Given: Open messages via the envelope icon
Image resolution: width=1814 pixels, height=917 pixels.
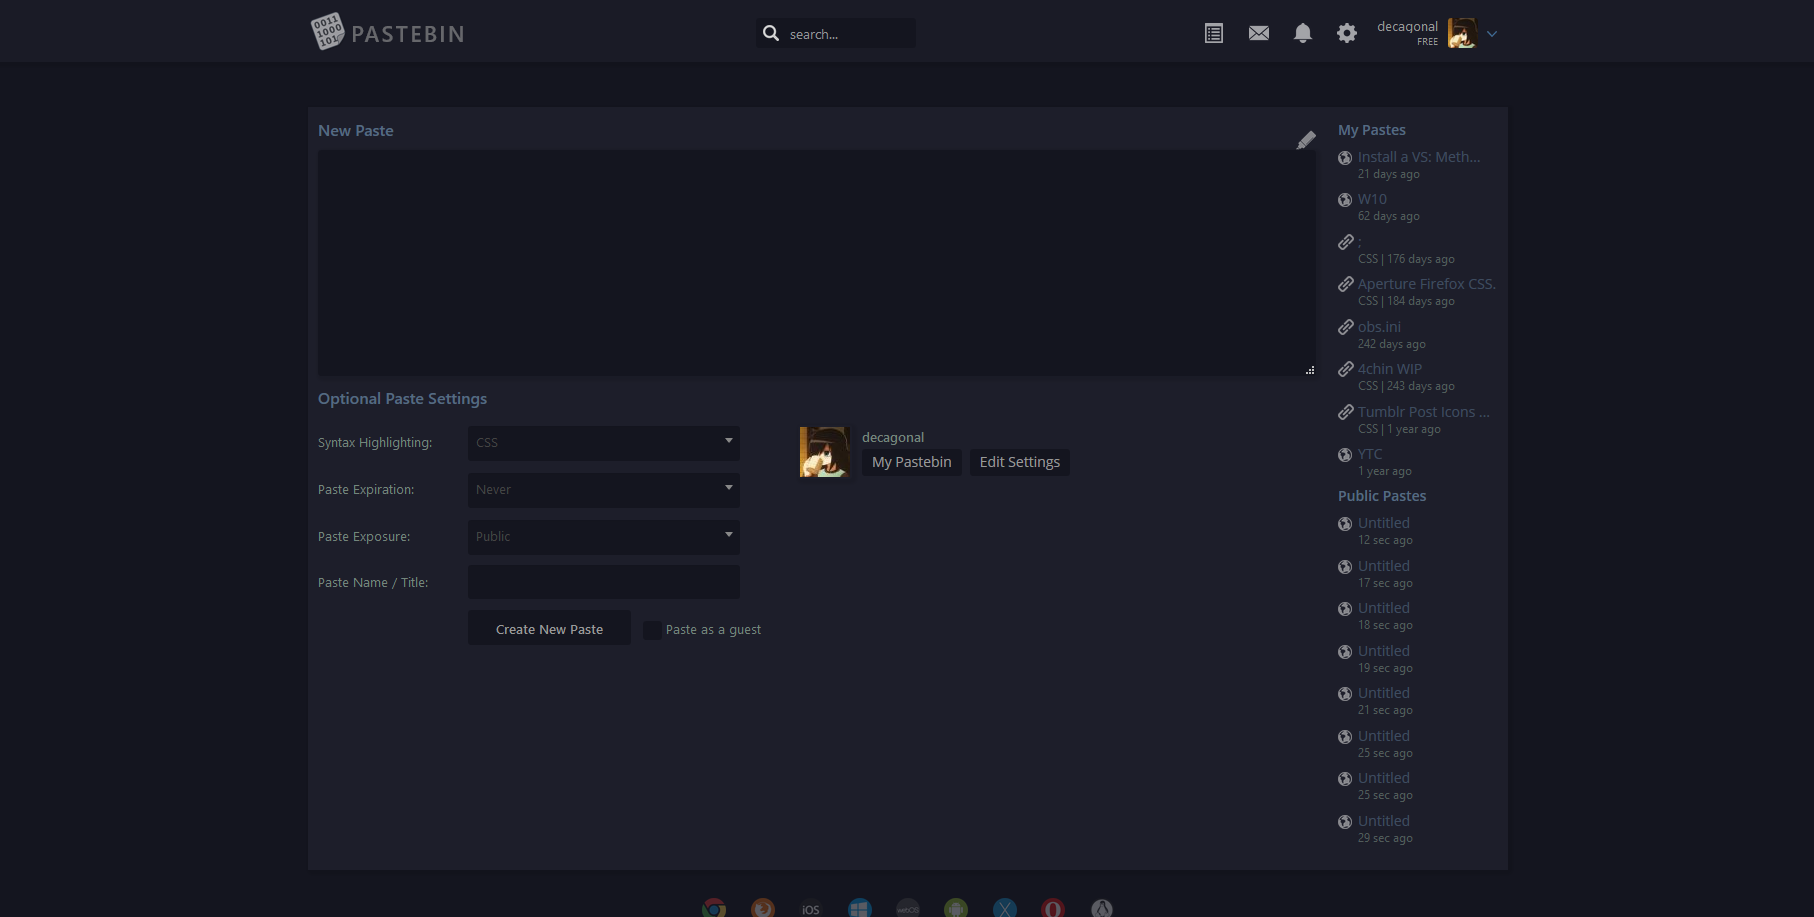Looking at the screenshot, I should pyautogui.click(x=1258, y=32).
